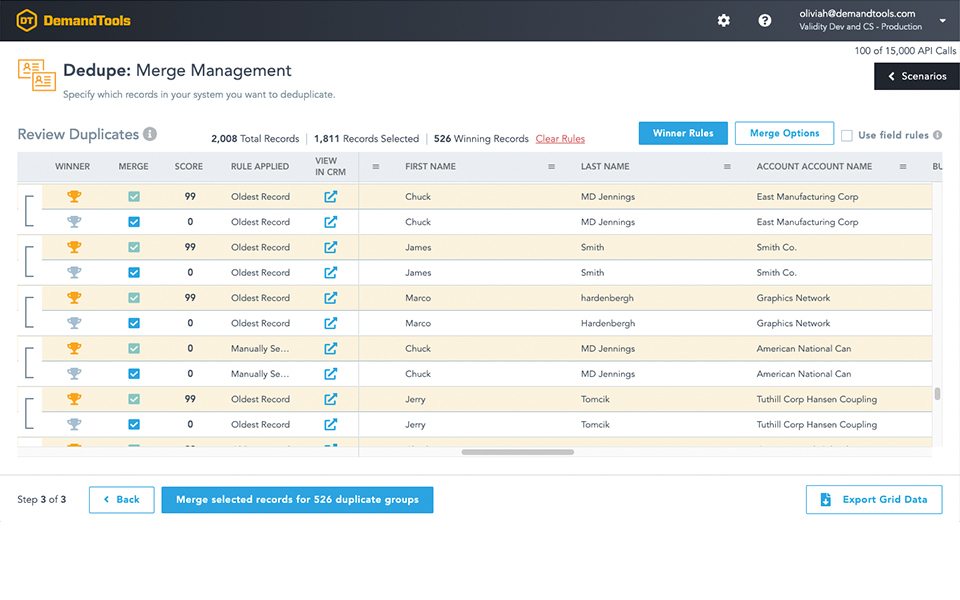Uncheck merge box on Jerry Tomcik score 0 row

point(134,424)
